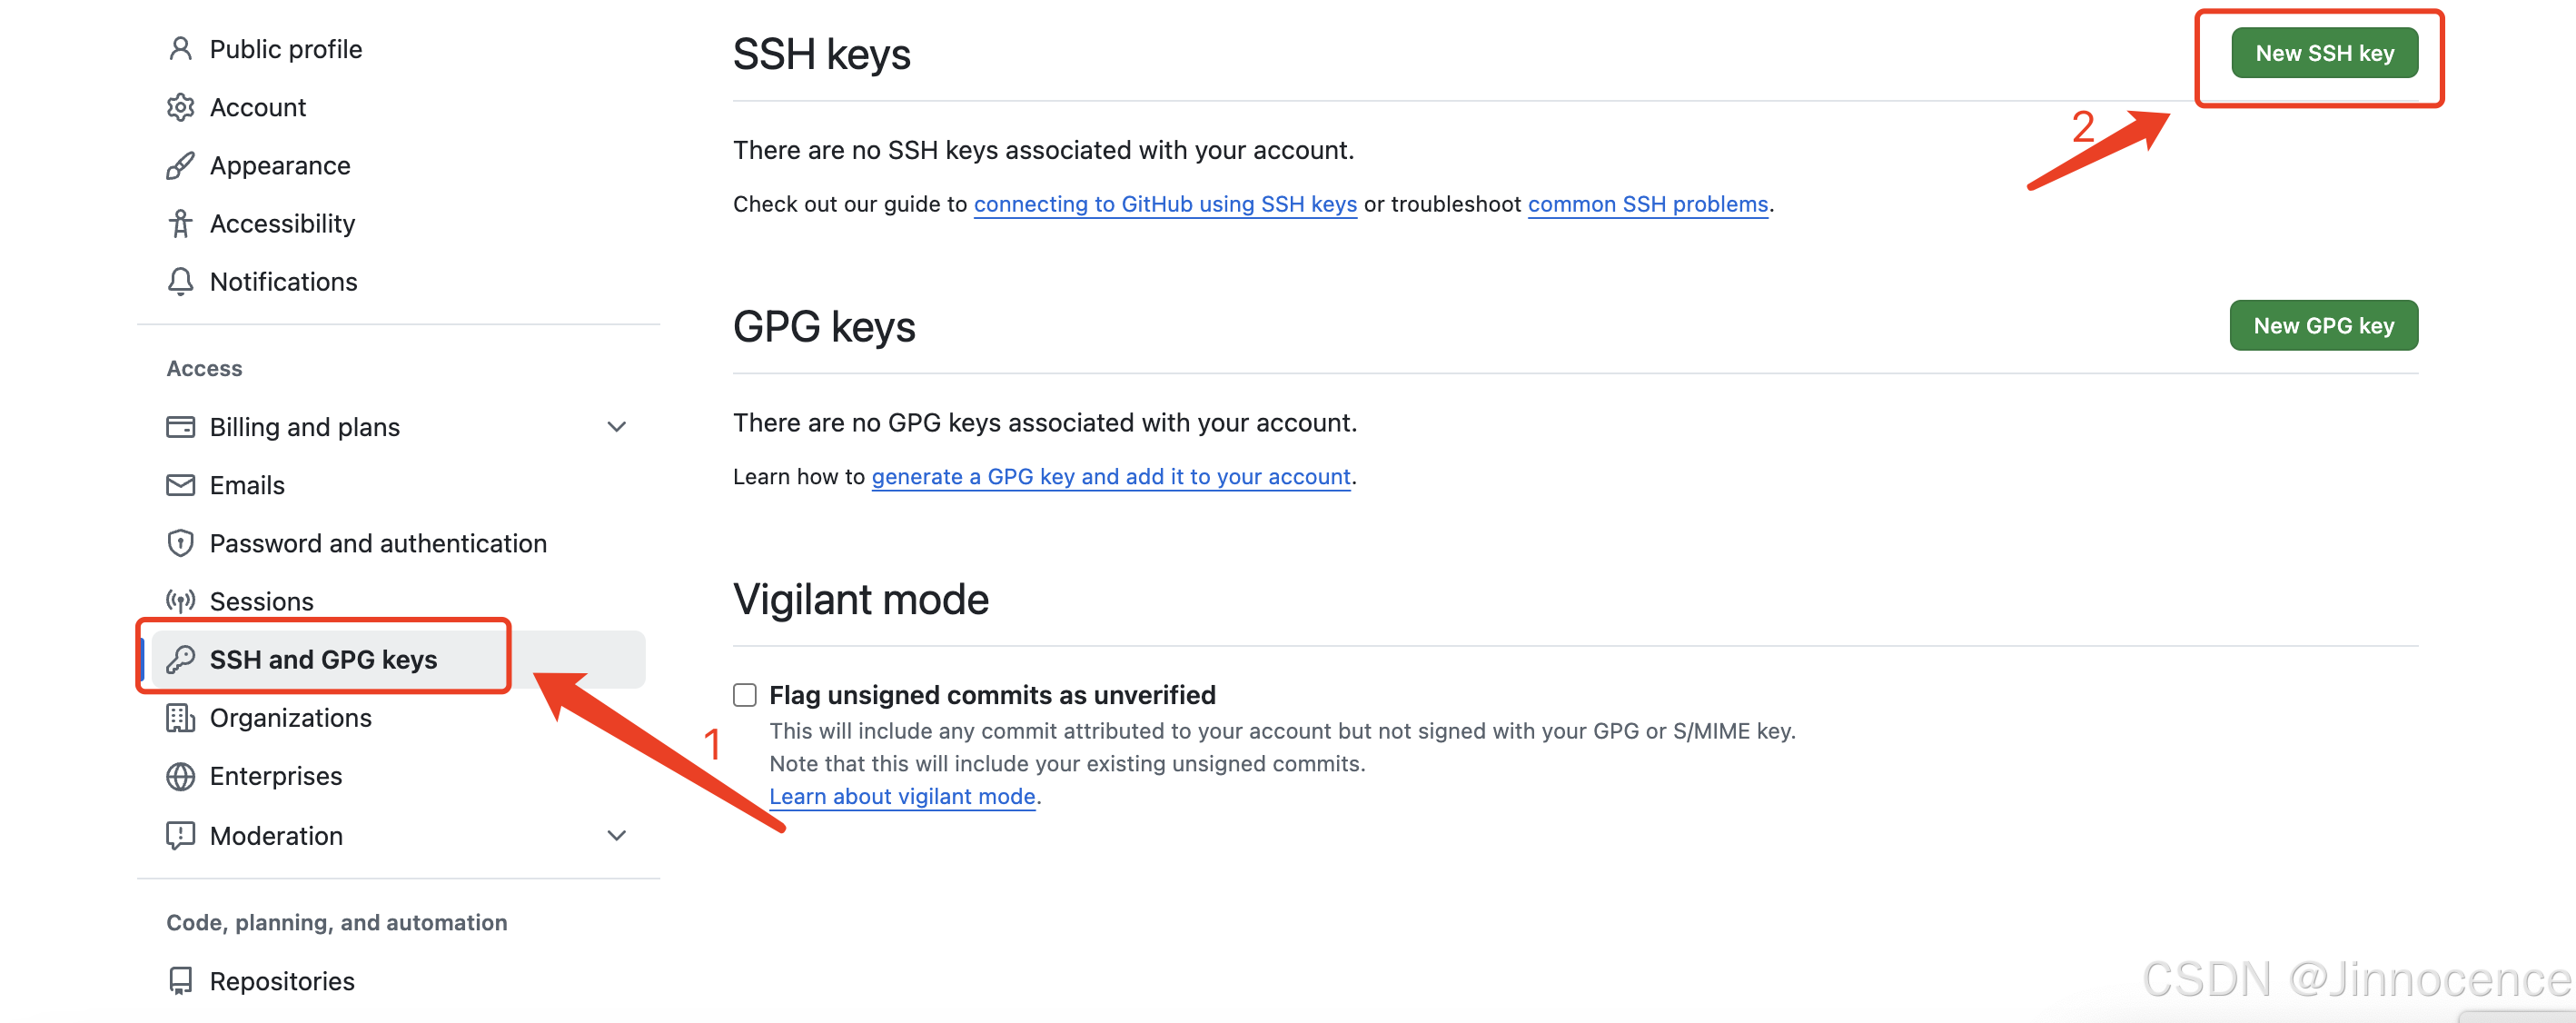Screen dimensions: 2576x1023
Task: Click the Public profile person icon
Action: (x=180, y=49)
